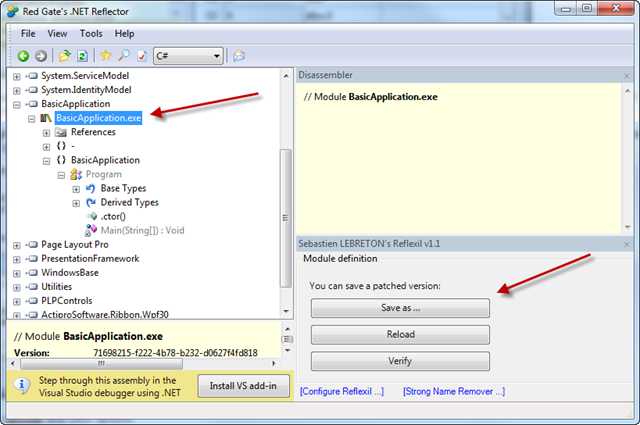The height and width of the screenshot is (425, 640).
Task: Select the .ctor() constructor item
Action: [x=113, y=216]
